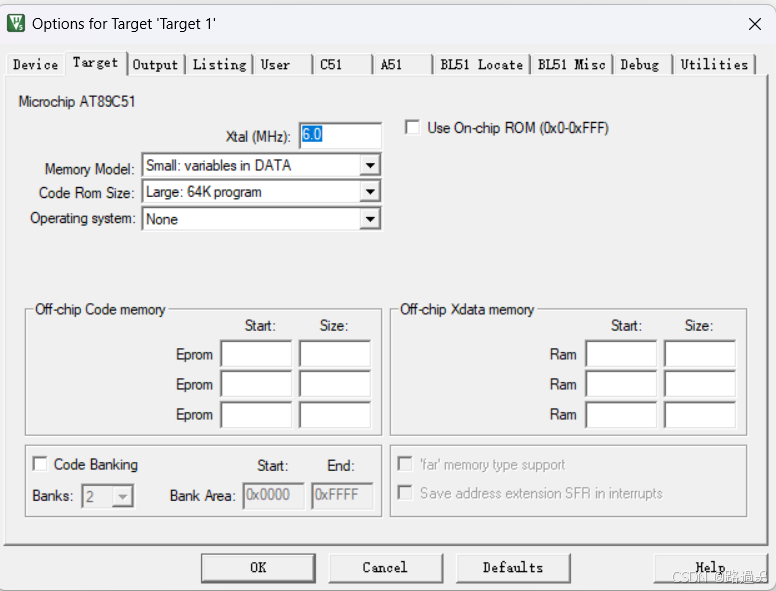Screen dimensions: 776x591
Task: Open the Output tab
Action: 155,64
